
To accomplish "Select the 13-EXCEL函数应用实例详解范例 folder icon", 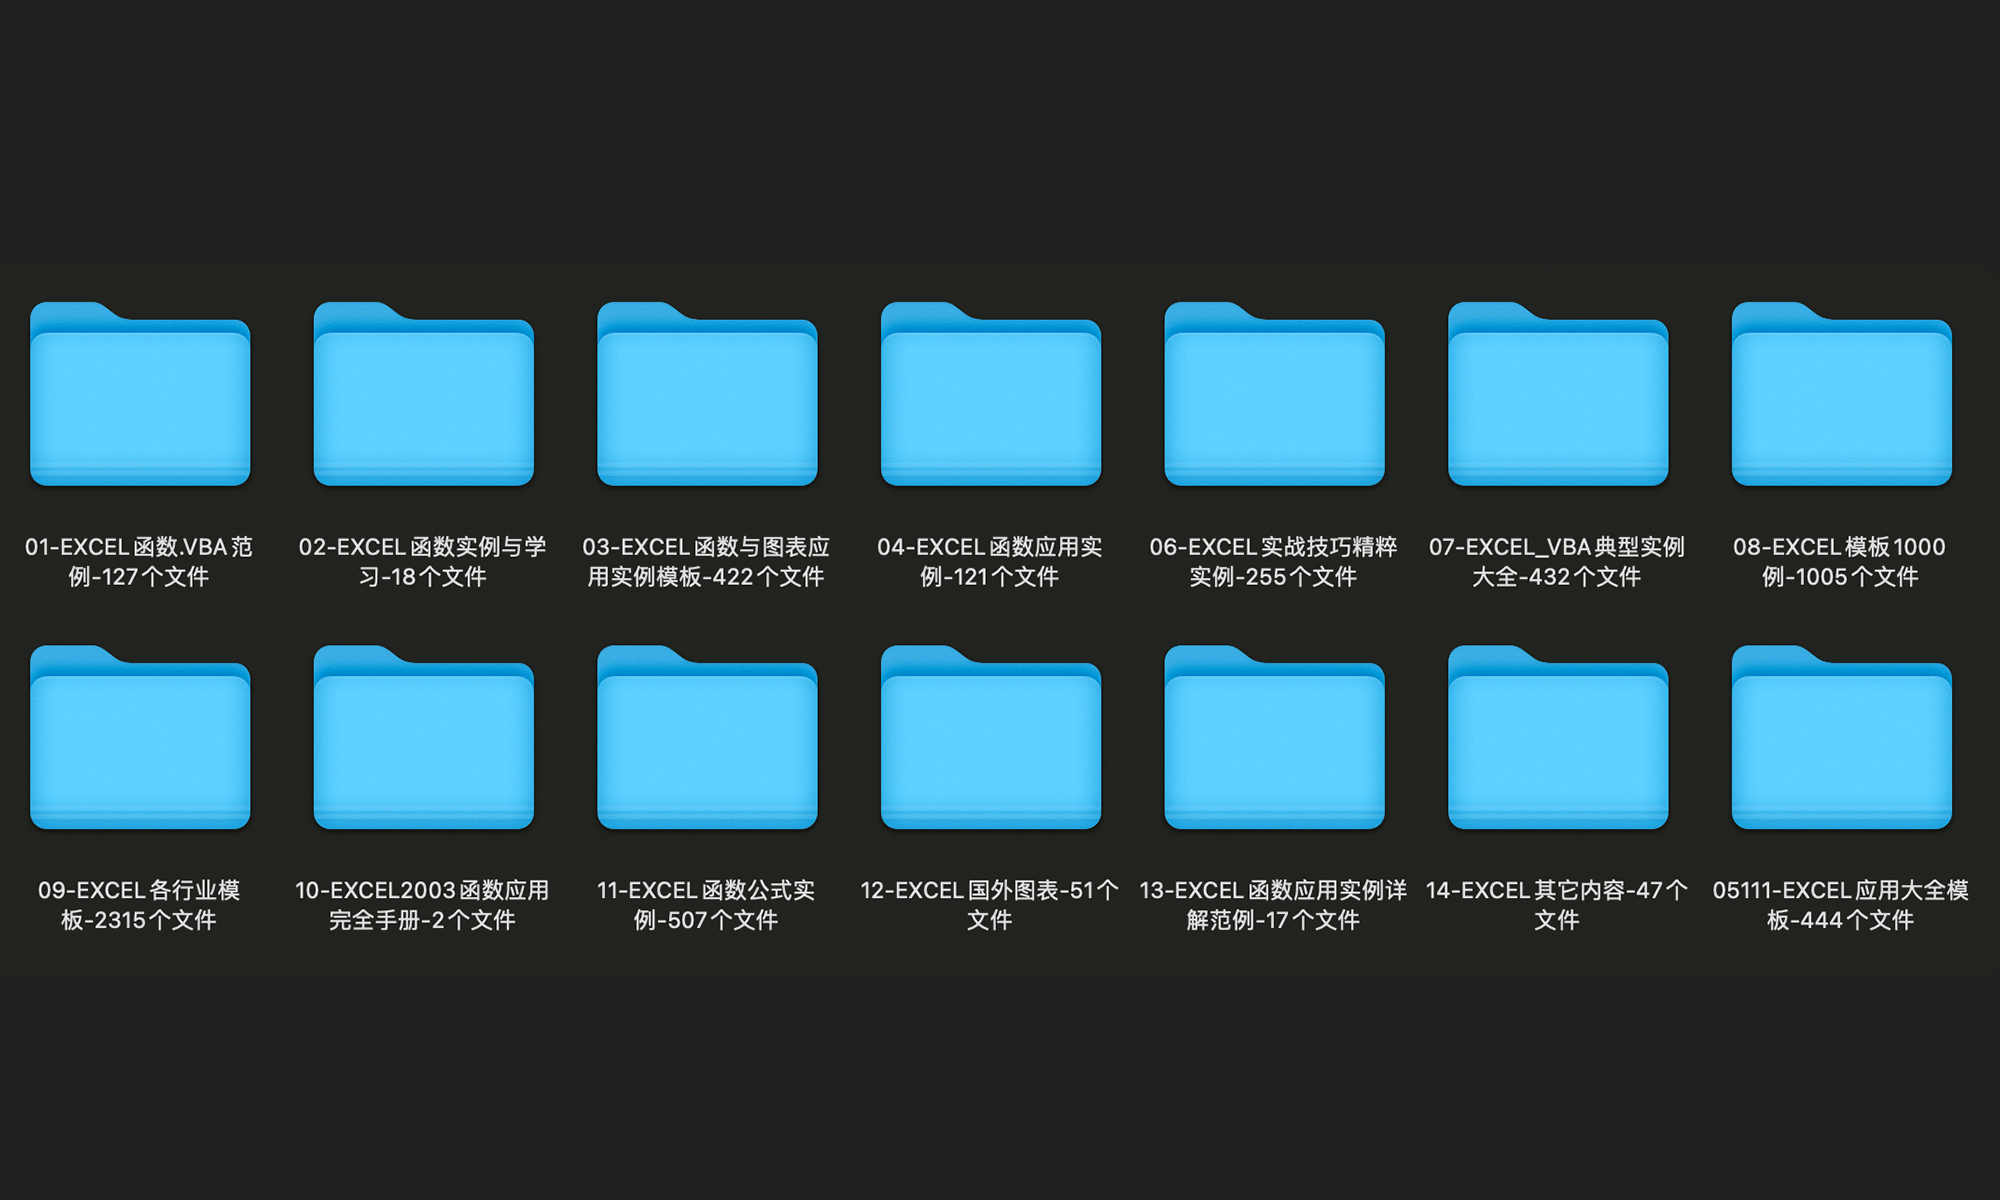I will pyautogui.click(x=1275, y=737).
